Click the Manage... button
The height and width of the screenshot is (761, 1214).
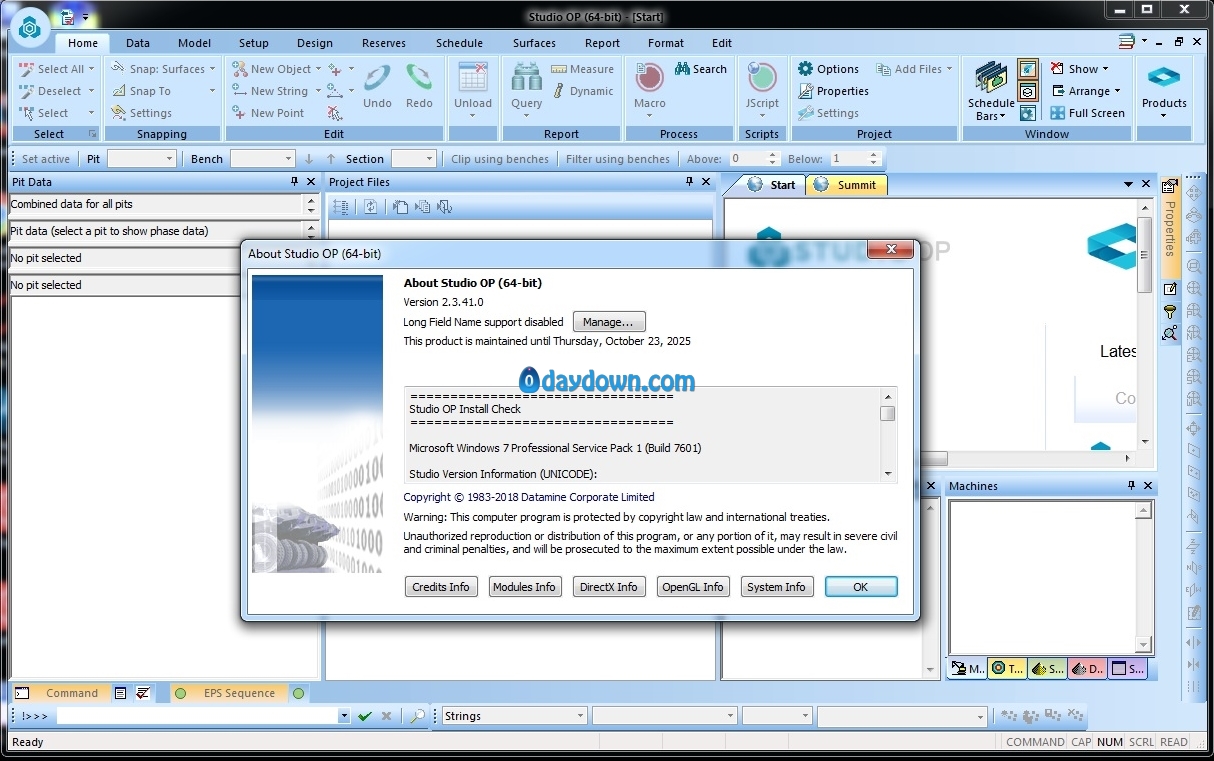609,322
